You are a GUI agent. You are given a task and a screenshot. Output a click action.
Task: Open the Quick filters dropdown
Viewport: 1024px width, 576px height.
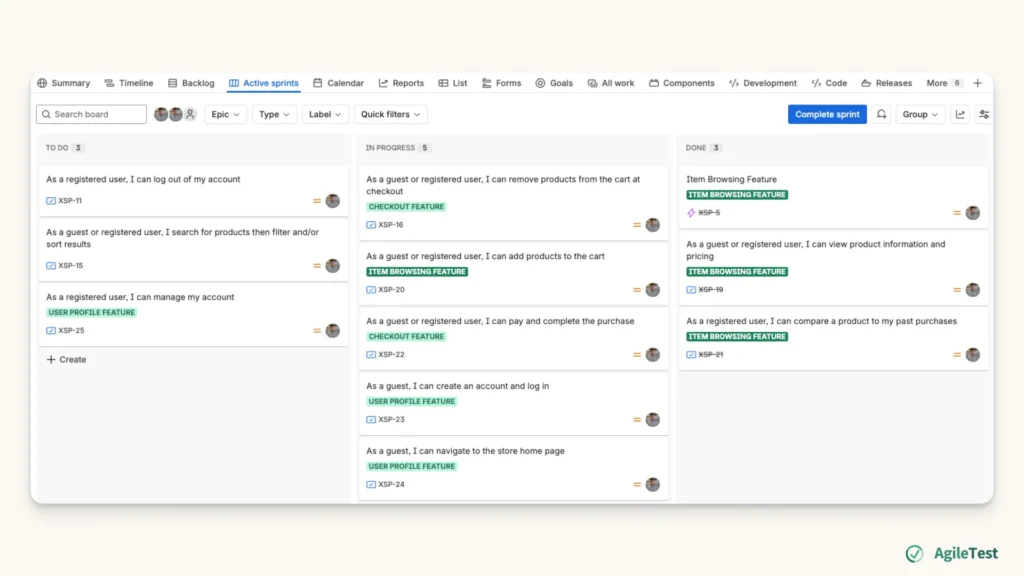tap(390, 114)
